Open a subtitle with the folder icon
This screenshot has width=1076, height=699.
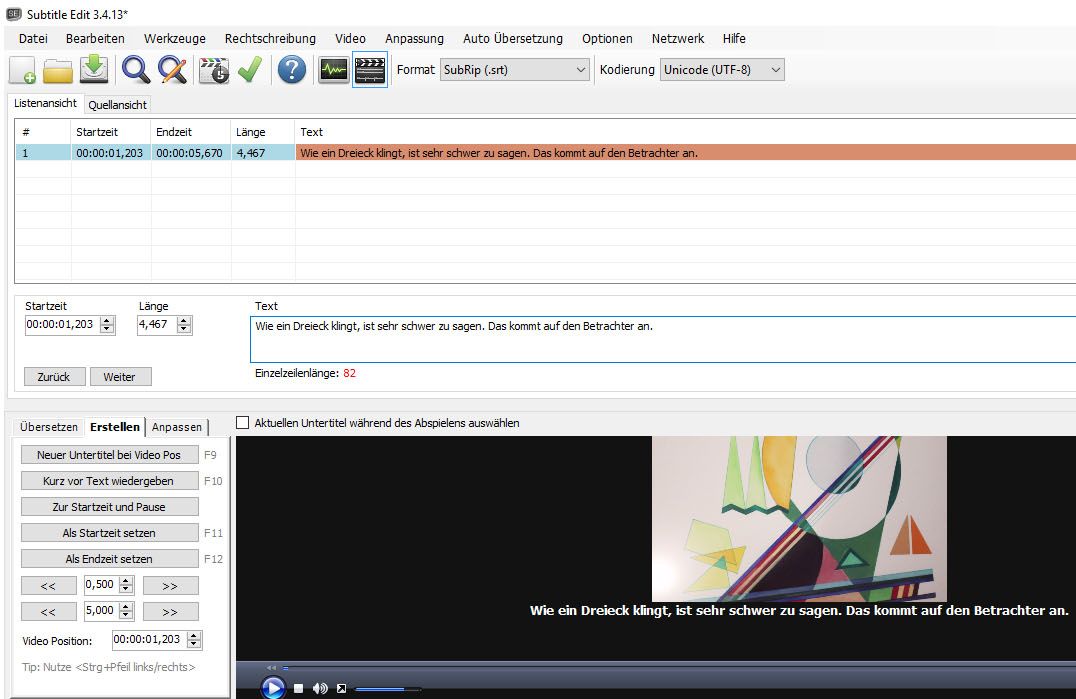click(58, 70)
